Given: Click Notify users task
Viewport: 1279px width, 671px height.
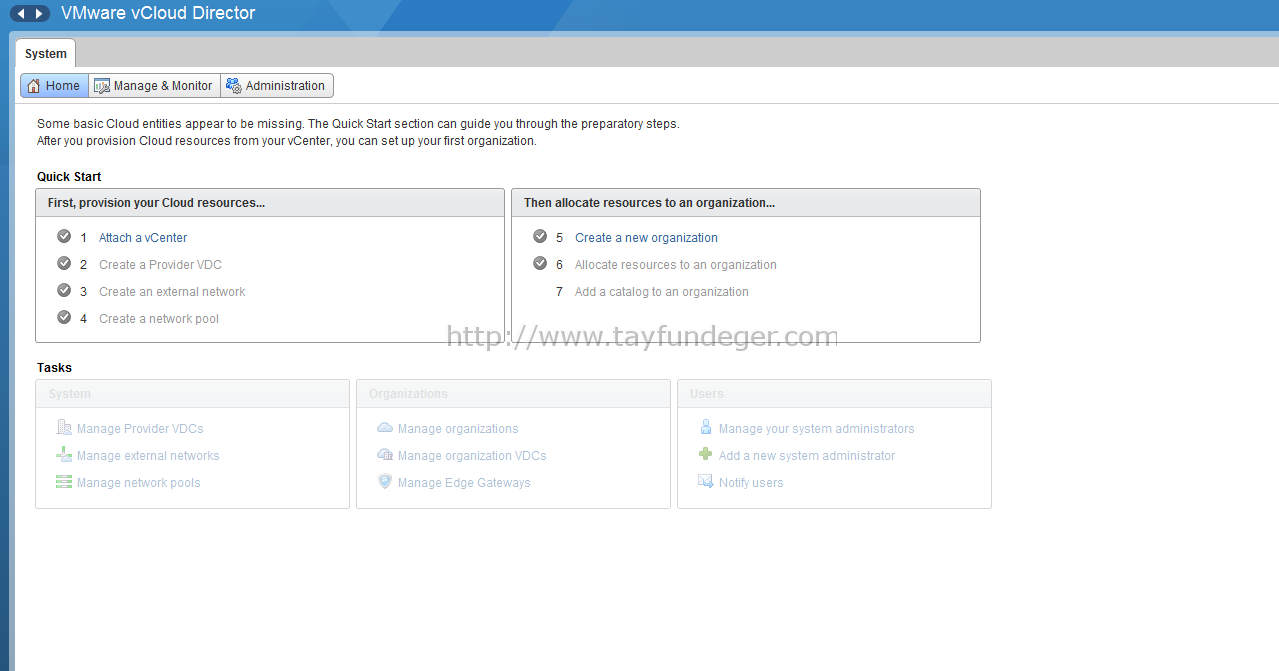Looking at the screenshot, I should (751, 483).
